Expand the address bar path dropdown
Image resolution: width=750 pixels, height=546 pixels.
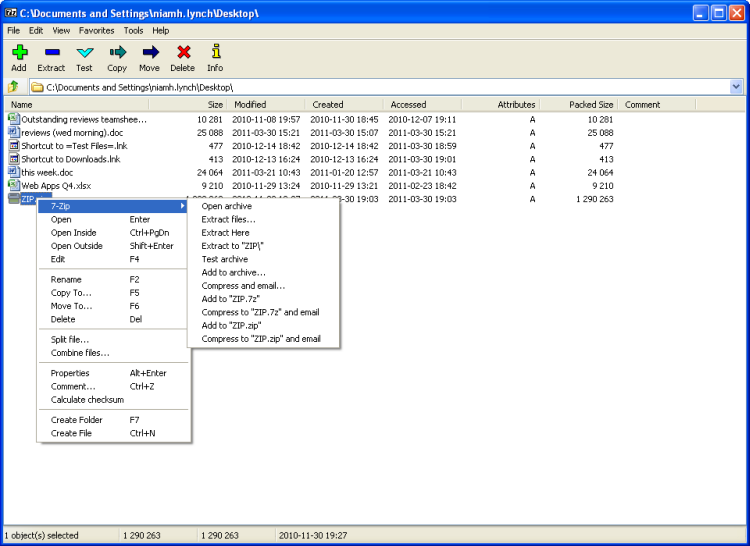tap(736, 87)
